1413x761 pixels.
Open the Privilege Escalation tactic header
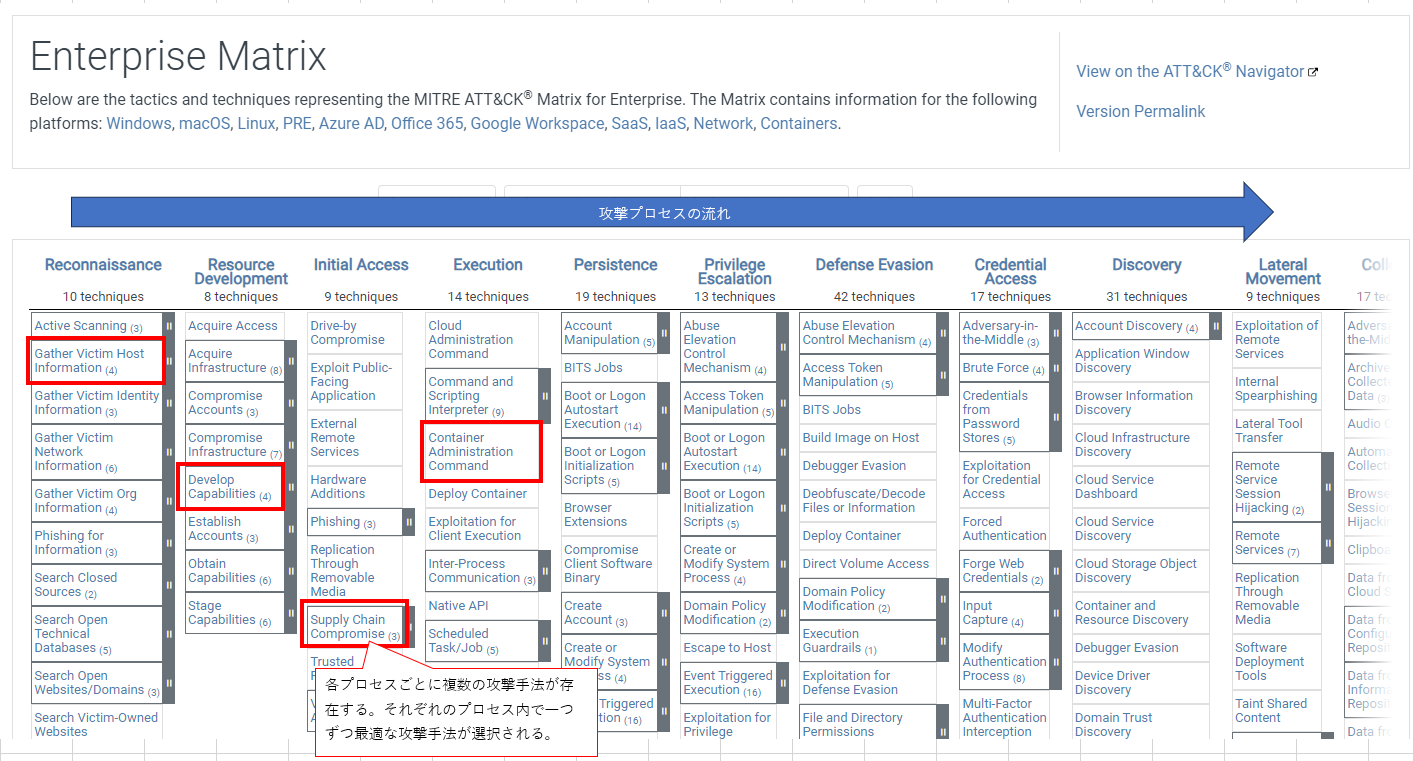(x=735, y=272)
